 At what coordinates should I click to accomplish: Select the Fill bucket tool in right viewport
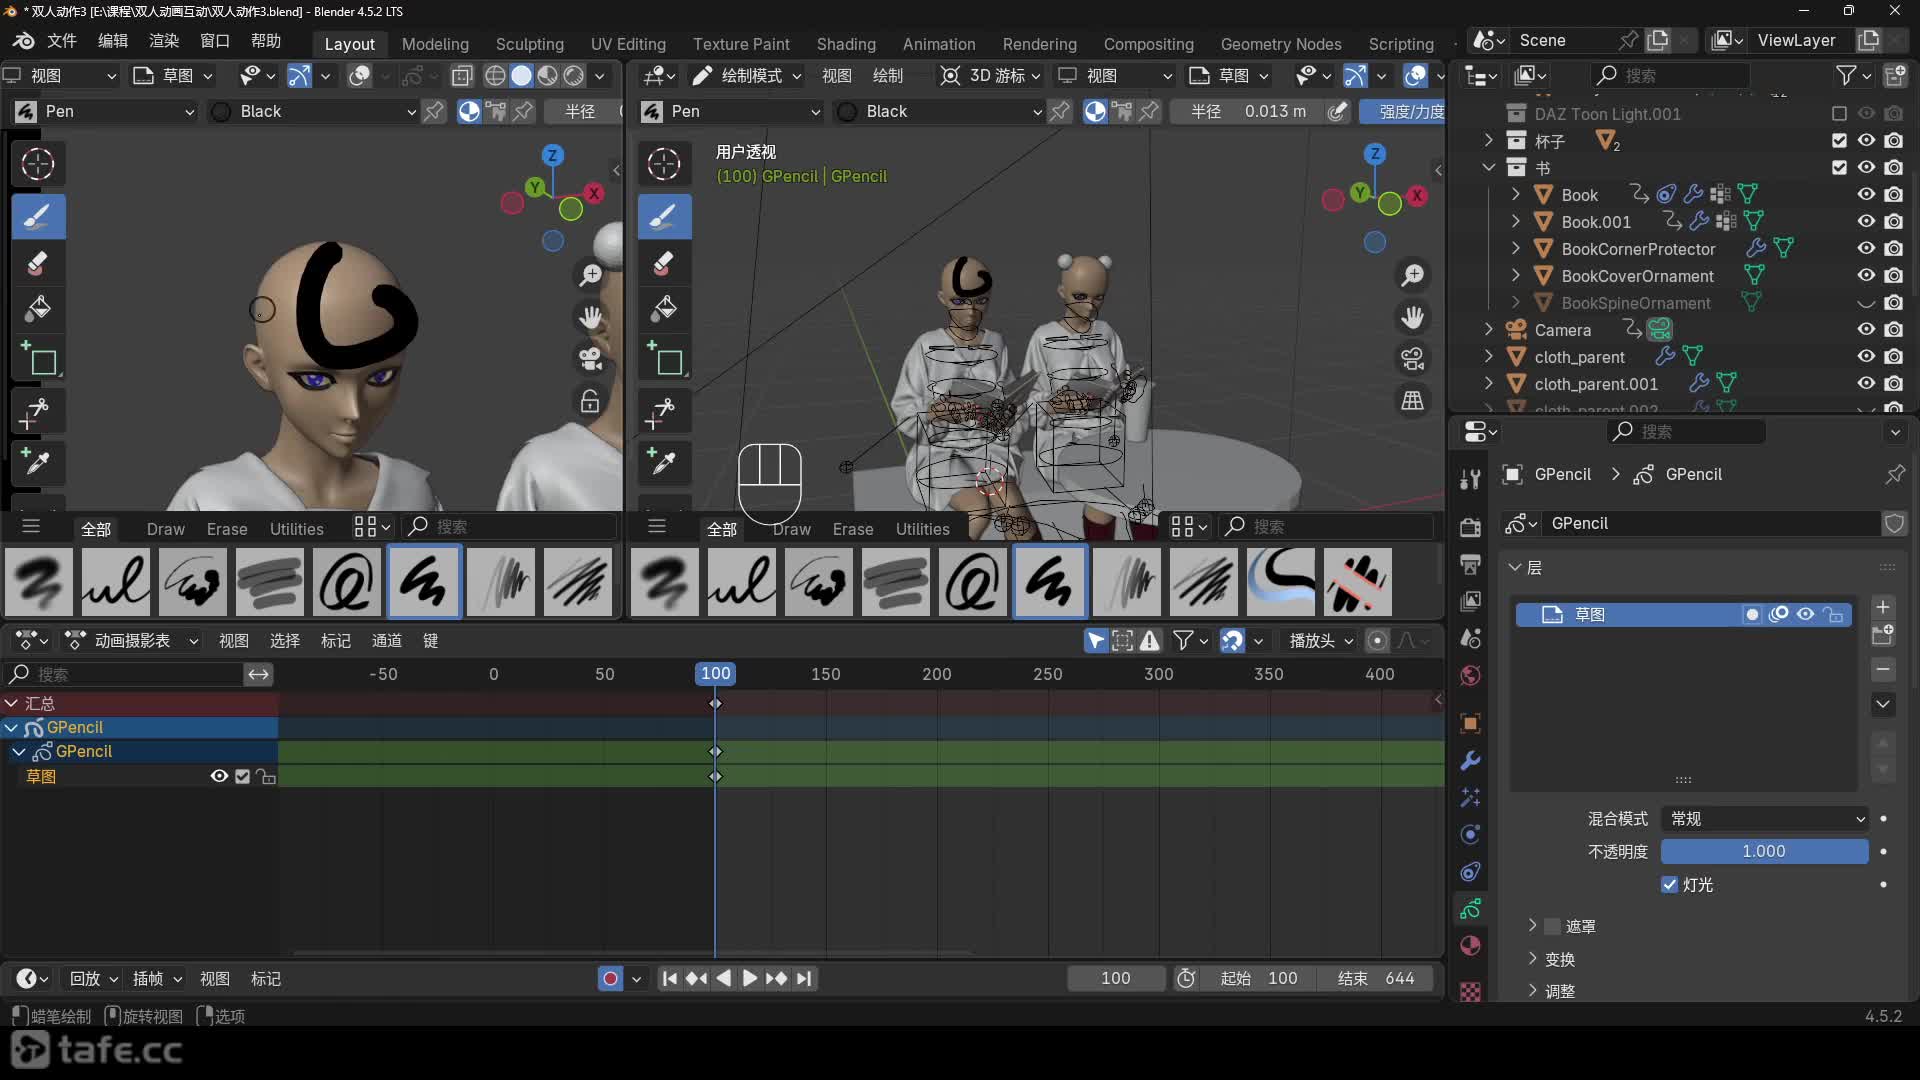[664, 309]
